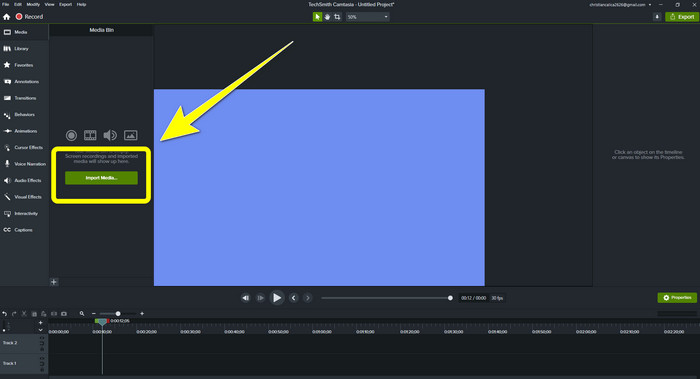The image size is (700, 379).
Task: Open the Favorites tab
Action: [x=24, y=65]
